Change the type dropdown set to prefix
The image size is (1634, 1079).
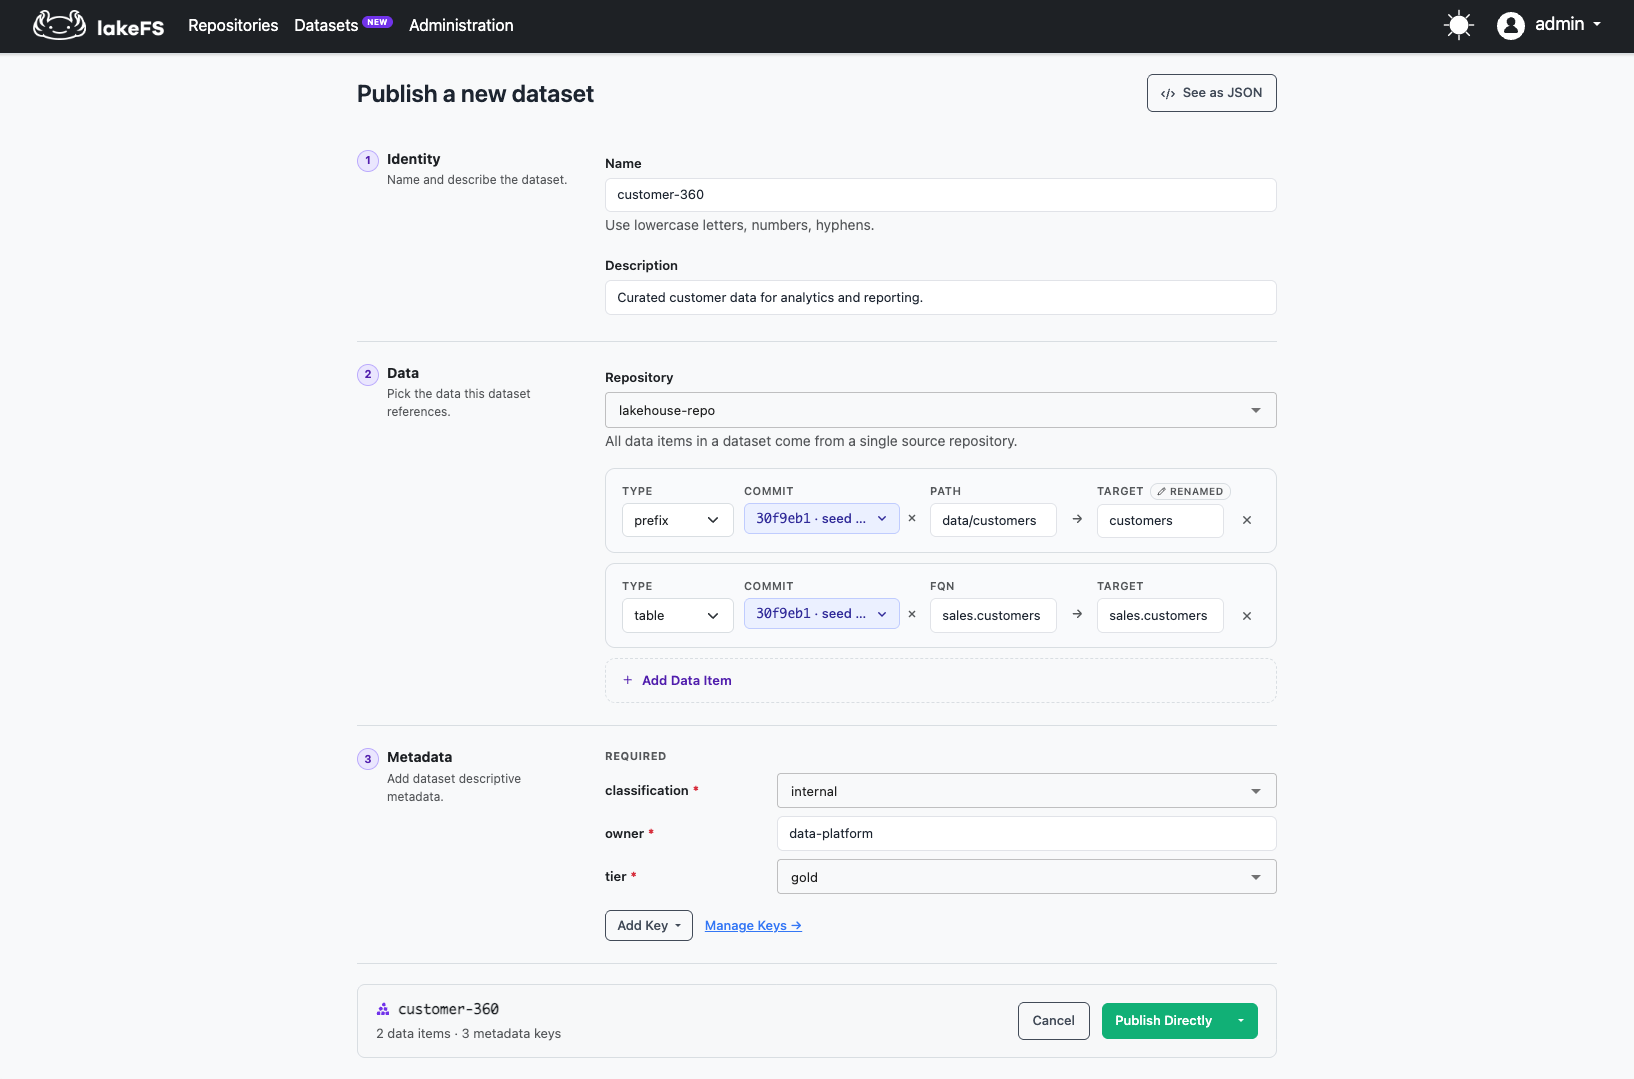coord(678,520)
